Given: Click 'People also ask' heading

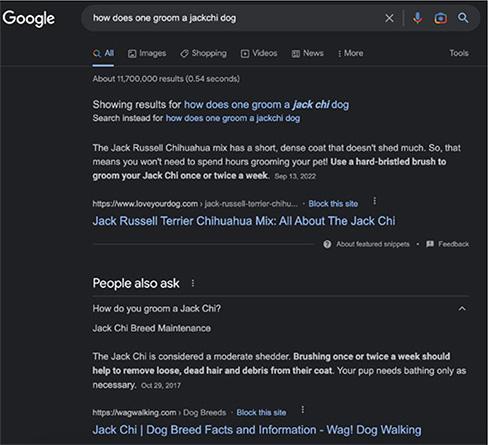Looking at the screenshot, I should [136, 283].
